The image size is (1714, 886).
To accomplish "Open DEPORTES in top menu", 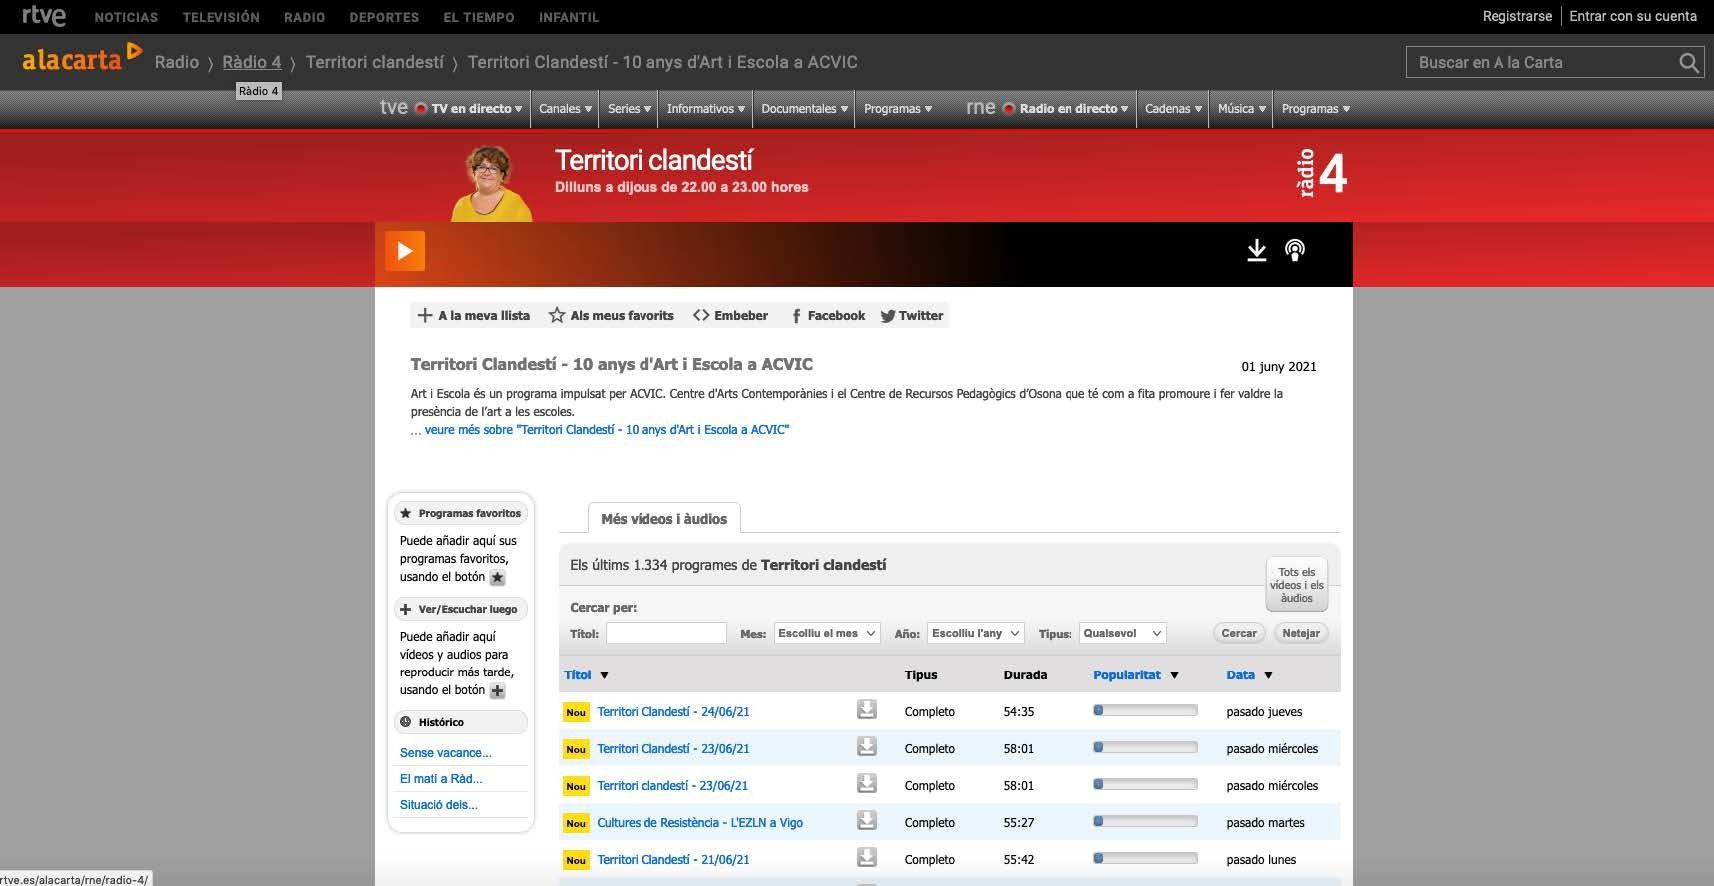I will click(x=384, y=17).
